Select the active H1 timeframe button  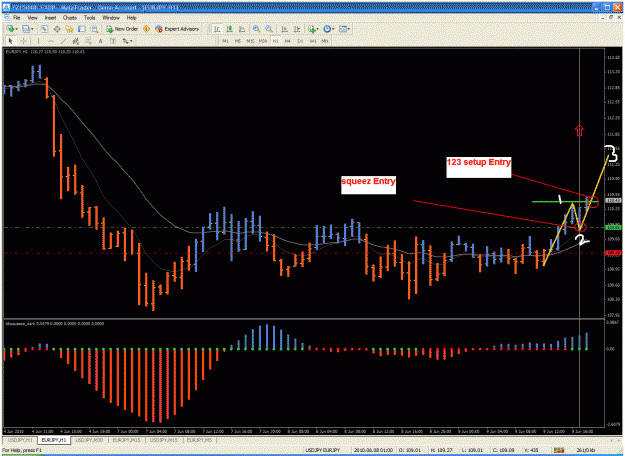275,41
